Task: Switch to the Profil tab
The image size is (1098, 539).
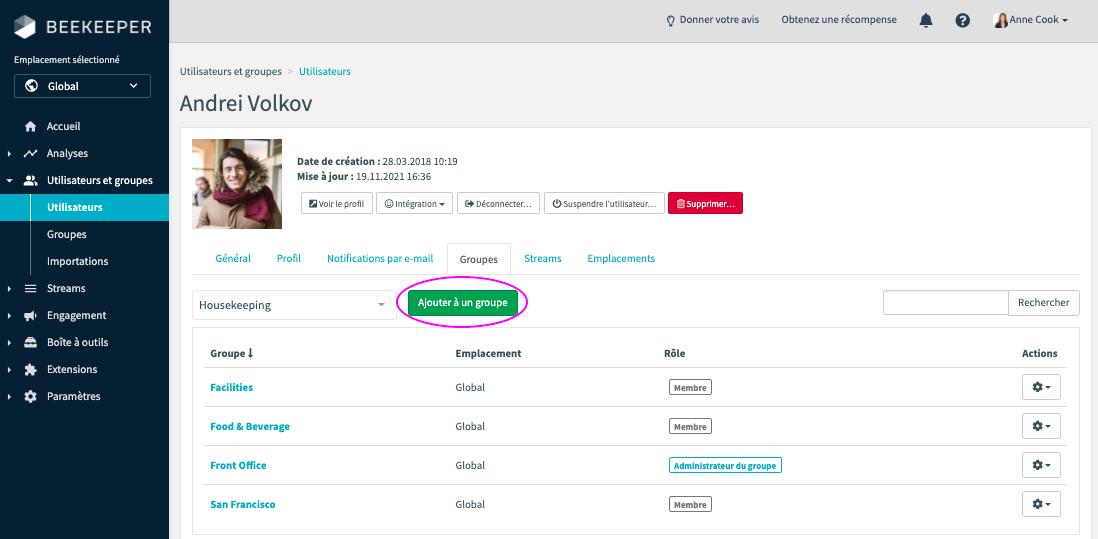Action: tap(289, 259)
